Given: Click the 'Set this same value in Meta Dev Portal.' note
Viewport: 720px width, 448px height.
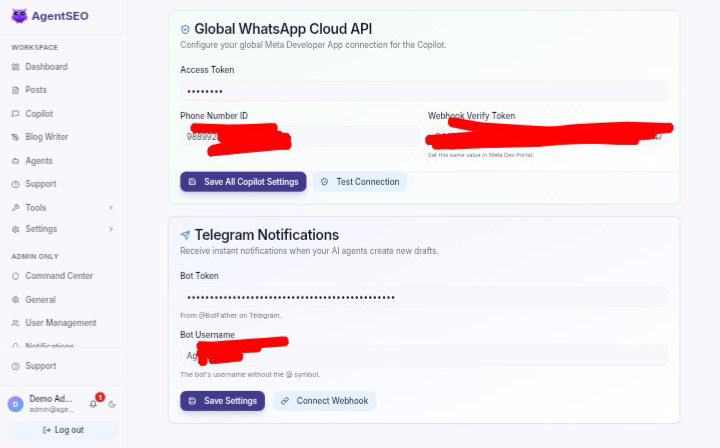Looking at the screenshot, I should (481, 155).
